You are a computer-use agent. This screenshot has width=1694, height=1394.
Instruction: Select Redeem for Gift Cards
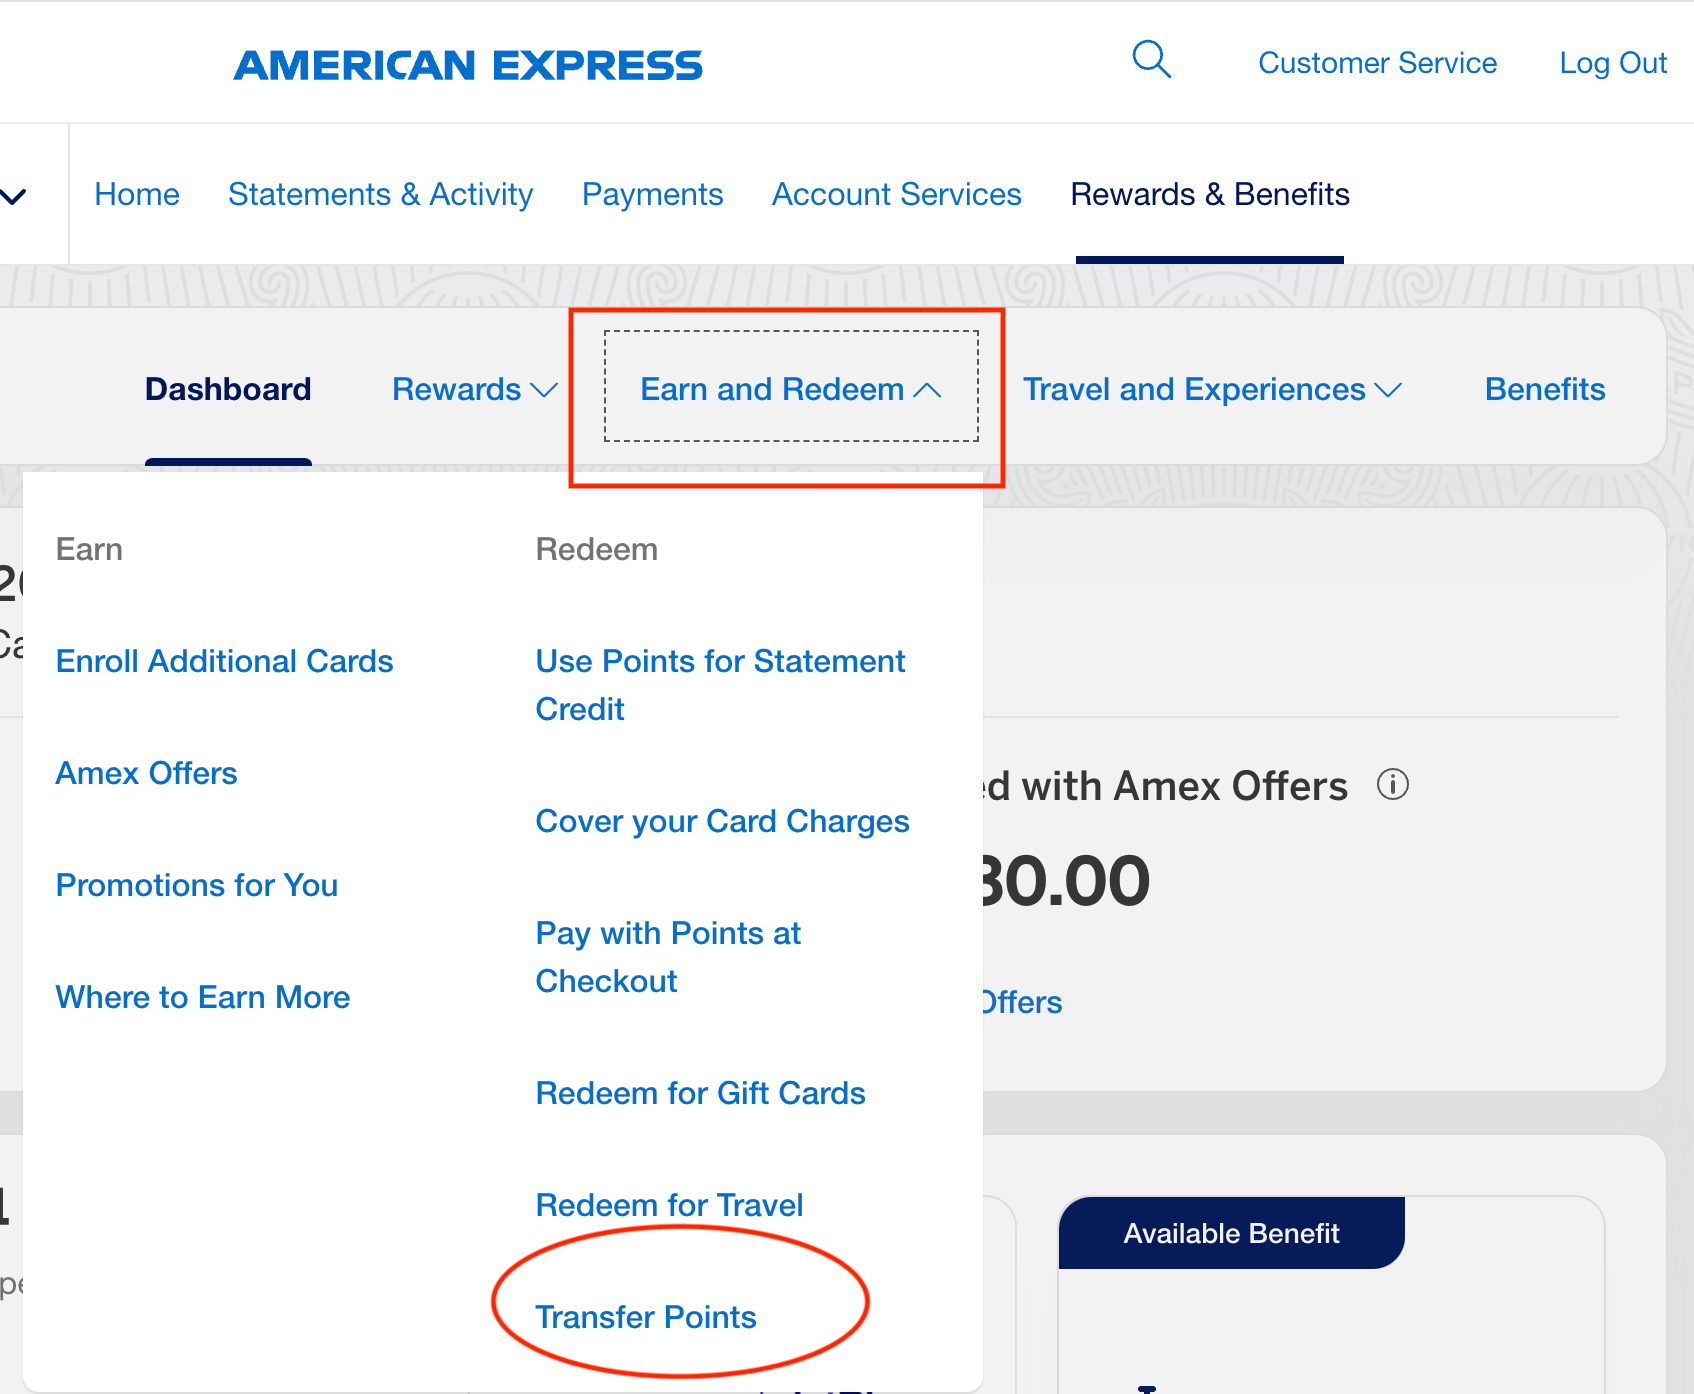click(x=700, y=1093)
